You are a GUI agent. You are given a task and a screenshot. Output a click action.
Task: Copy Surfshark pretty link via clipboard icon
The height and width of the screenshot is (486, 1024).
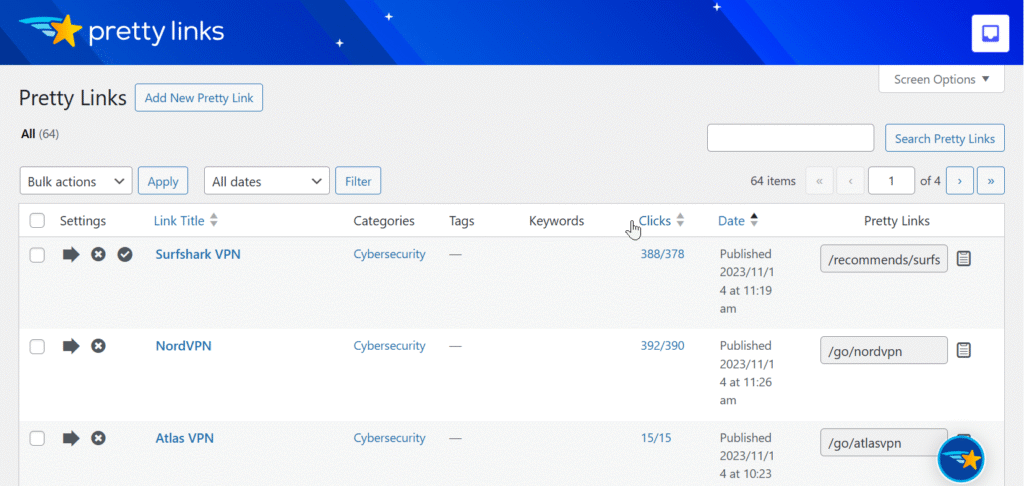(964, 259)
